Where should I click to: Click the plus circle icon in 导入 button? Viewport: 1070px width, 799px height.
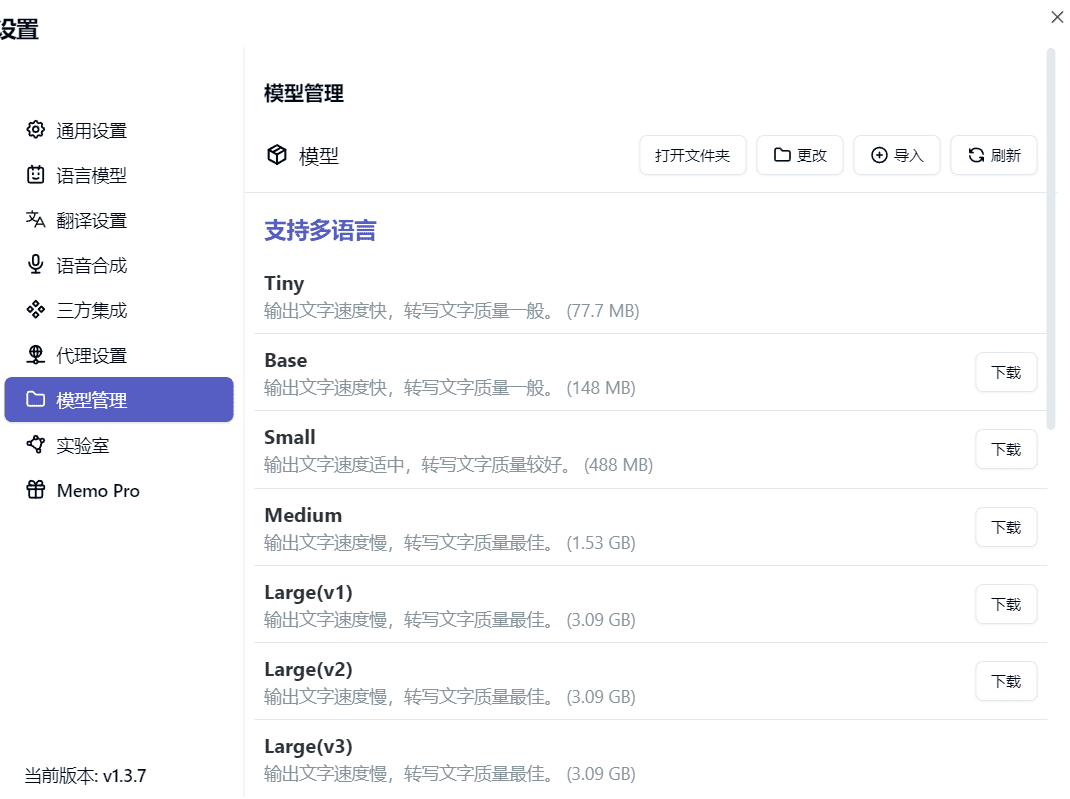point(879,155)
